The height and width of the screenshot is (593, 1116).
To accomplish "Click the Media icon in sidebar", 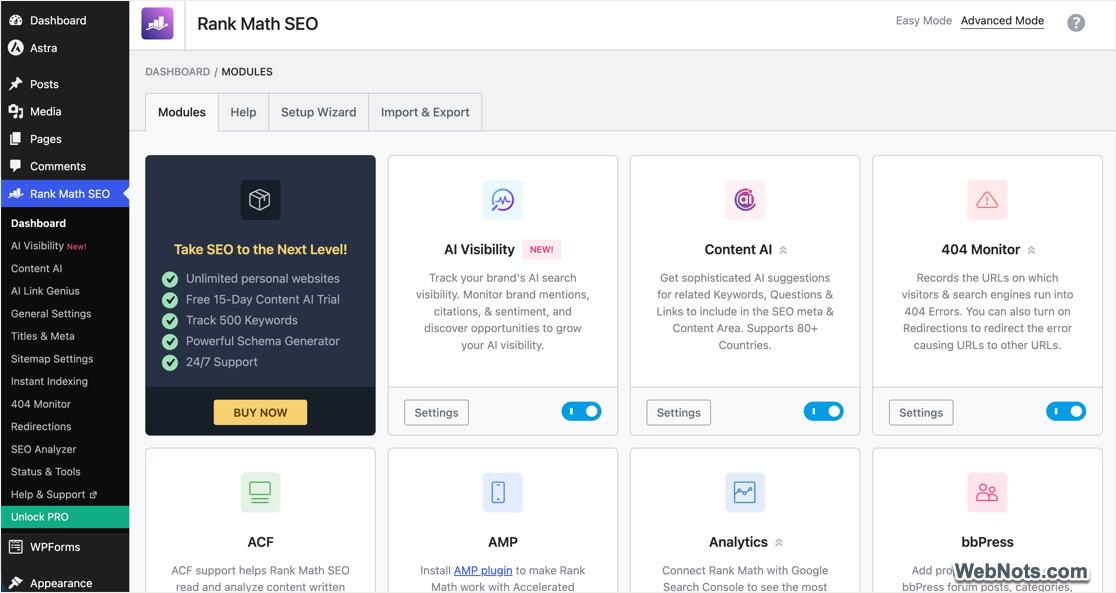I will point(16,111).
